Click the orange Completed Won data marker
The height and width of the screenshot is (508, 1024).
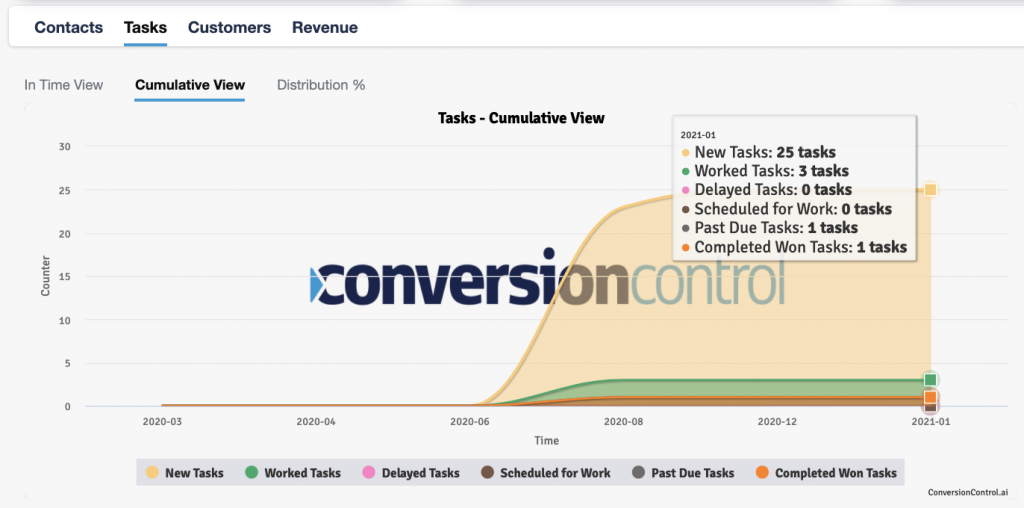point(930,397)
